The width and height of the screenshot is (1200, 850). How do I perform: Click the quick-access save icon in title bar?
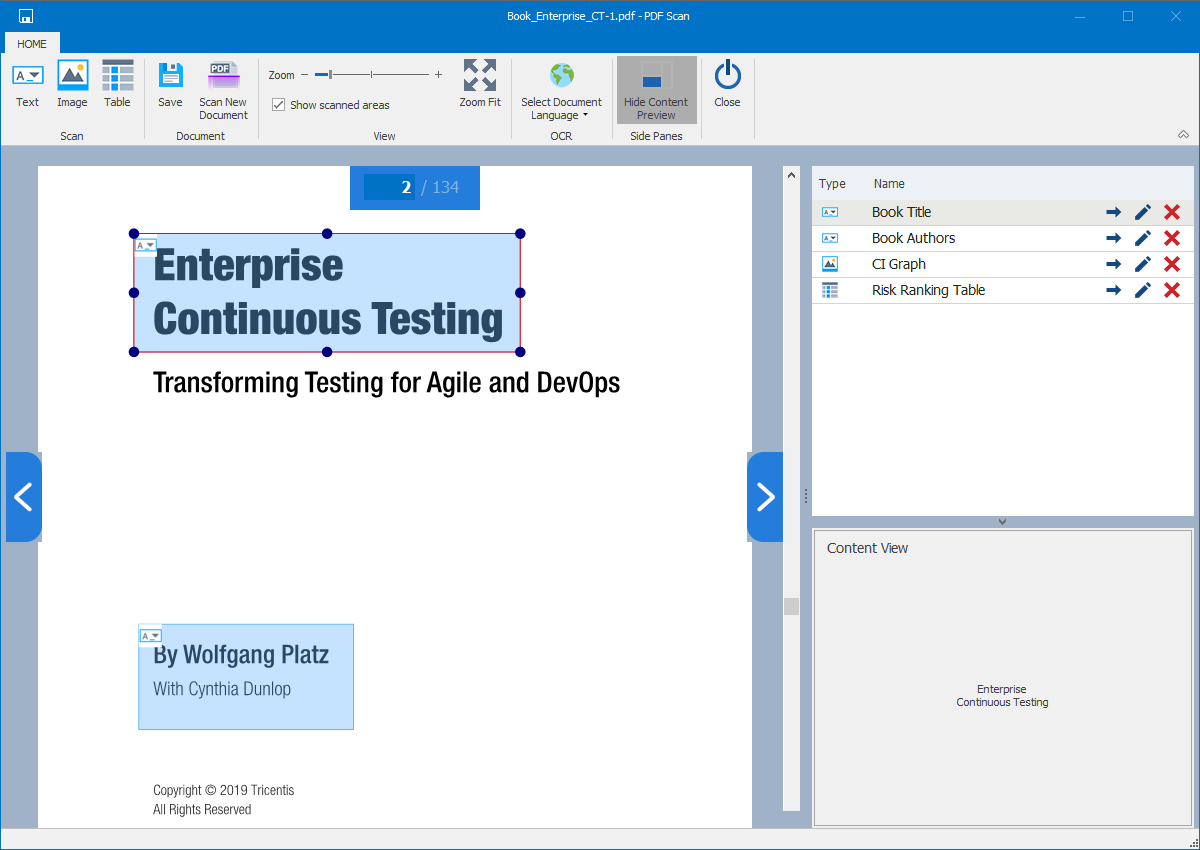pyautogui.click(x=26, y=16)
